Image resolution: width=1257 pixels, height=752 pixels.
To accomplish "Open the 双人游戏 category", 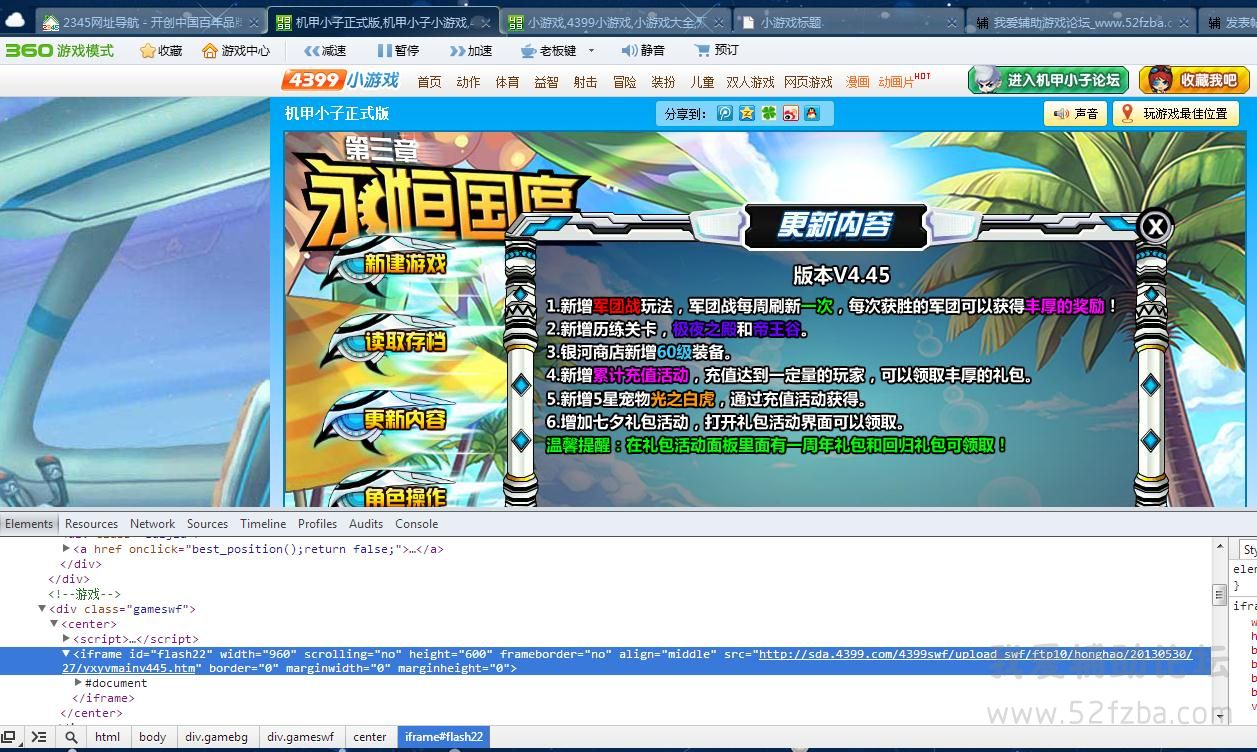I will coord(750,82).
